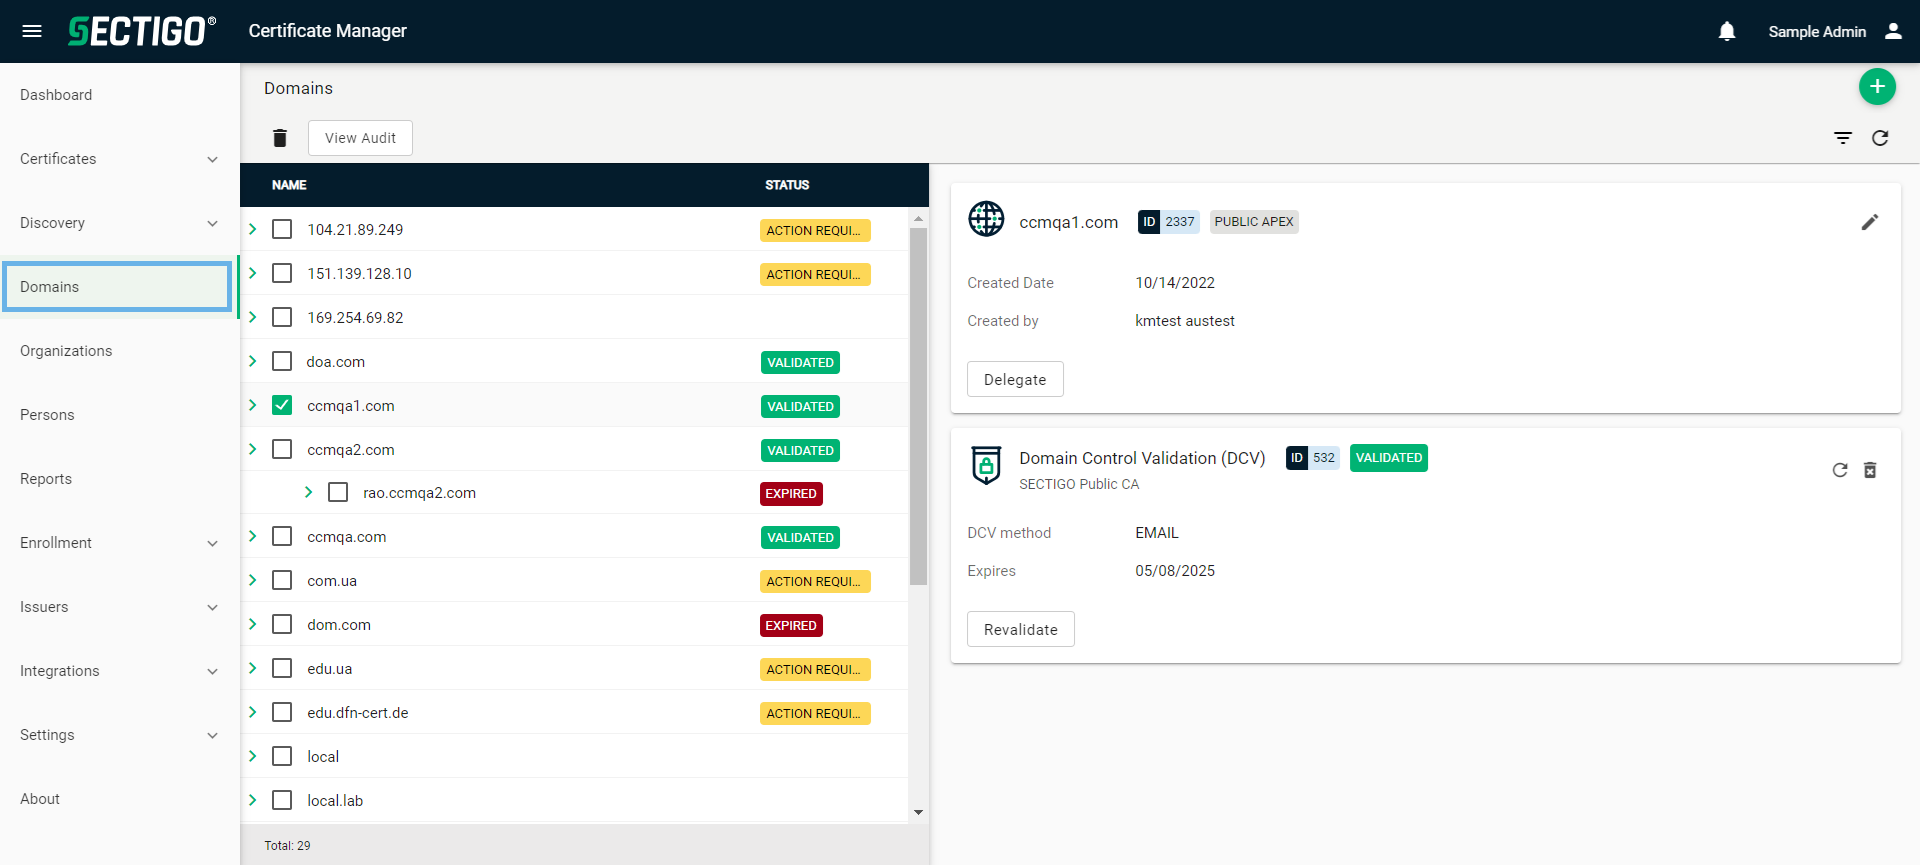Click the EXPIRED badge on rao.ccmqa2.com

pos(791,494)
